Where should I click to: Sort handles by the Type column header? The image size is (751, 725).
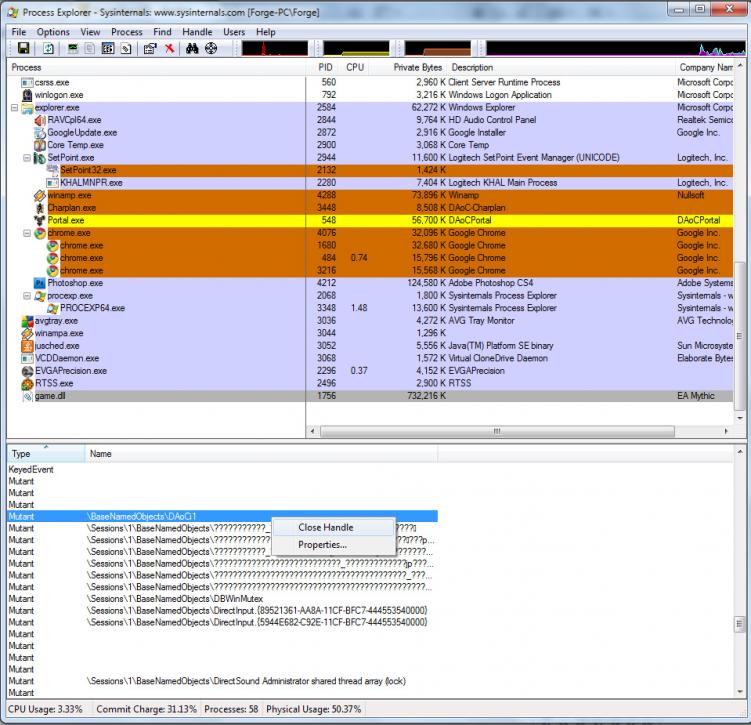pos(46,454)
